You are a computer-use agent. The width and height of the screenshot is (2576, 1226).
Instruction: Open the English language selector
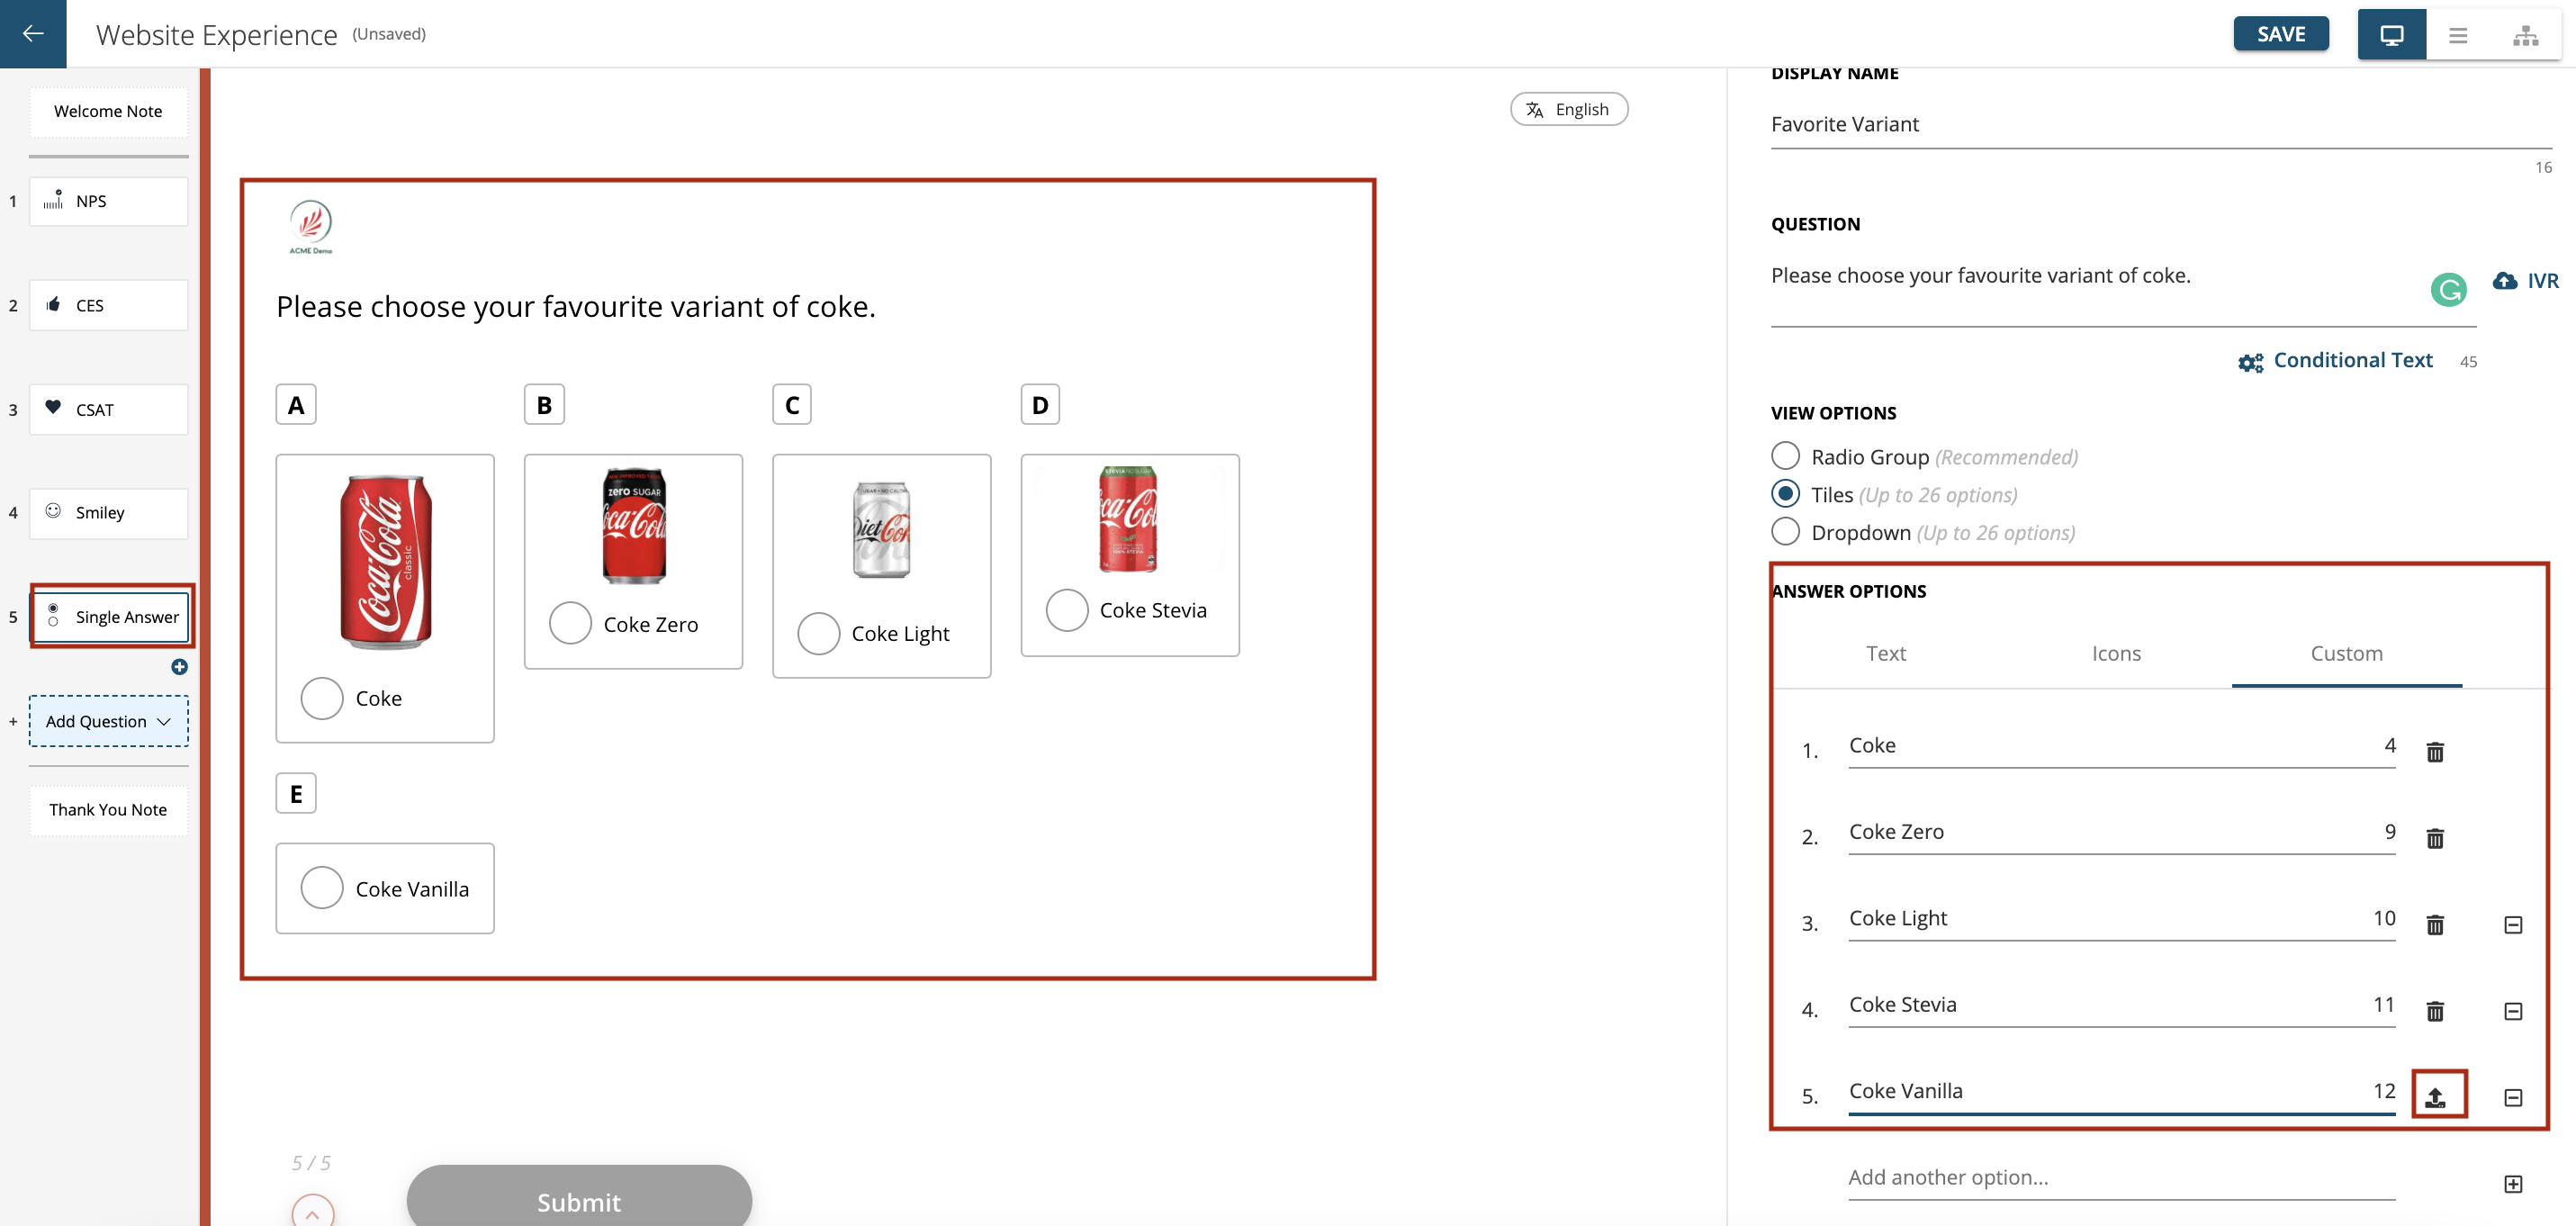coord(1568,109)
